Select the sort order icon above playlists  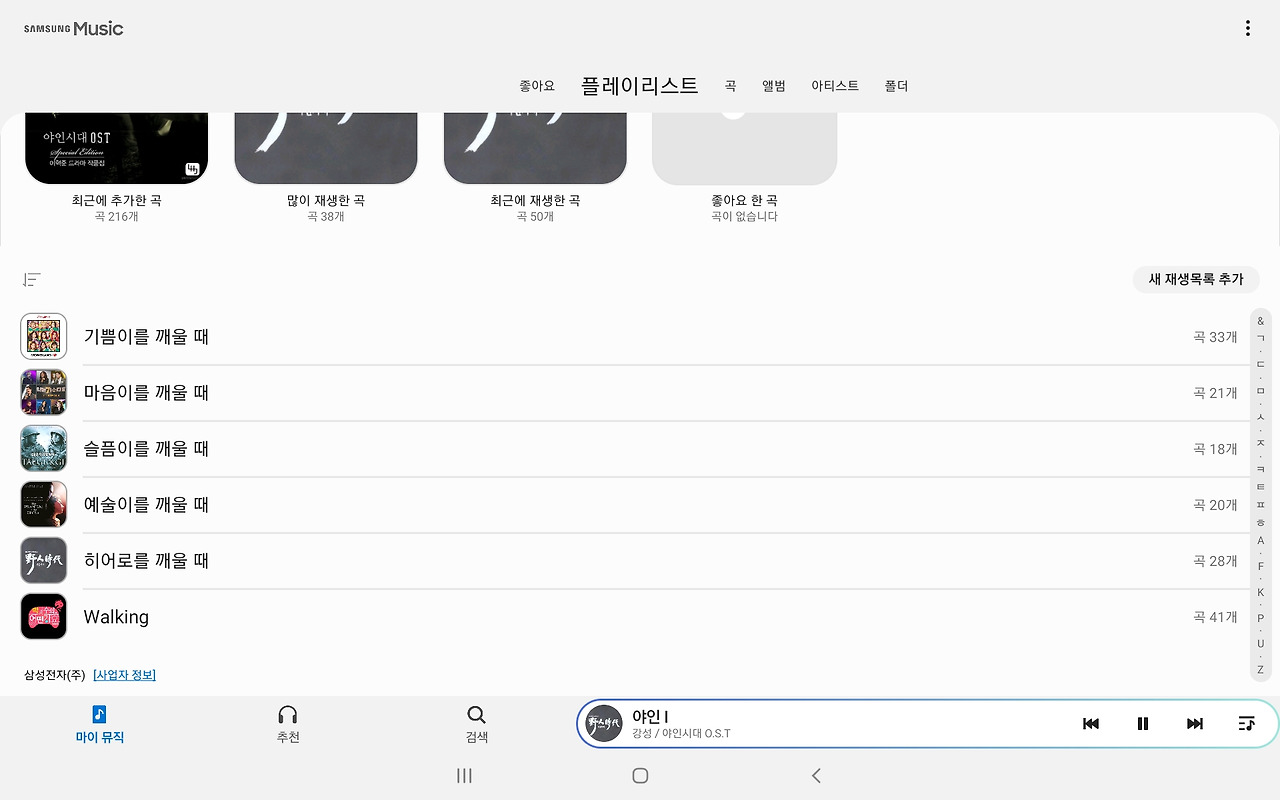point(31,280)
